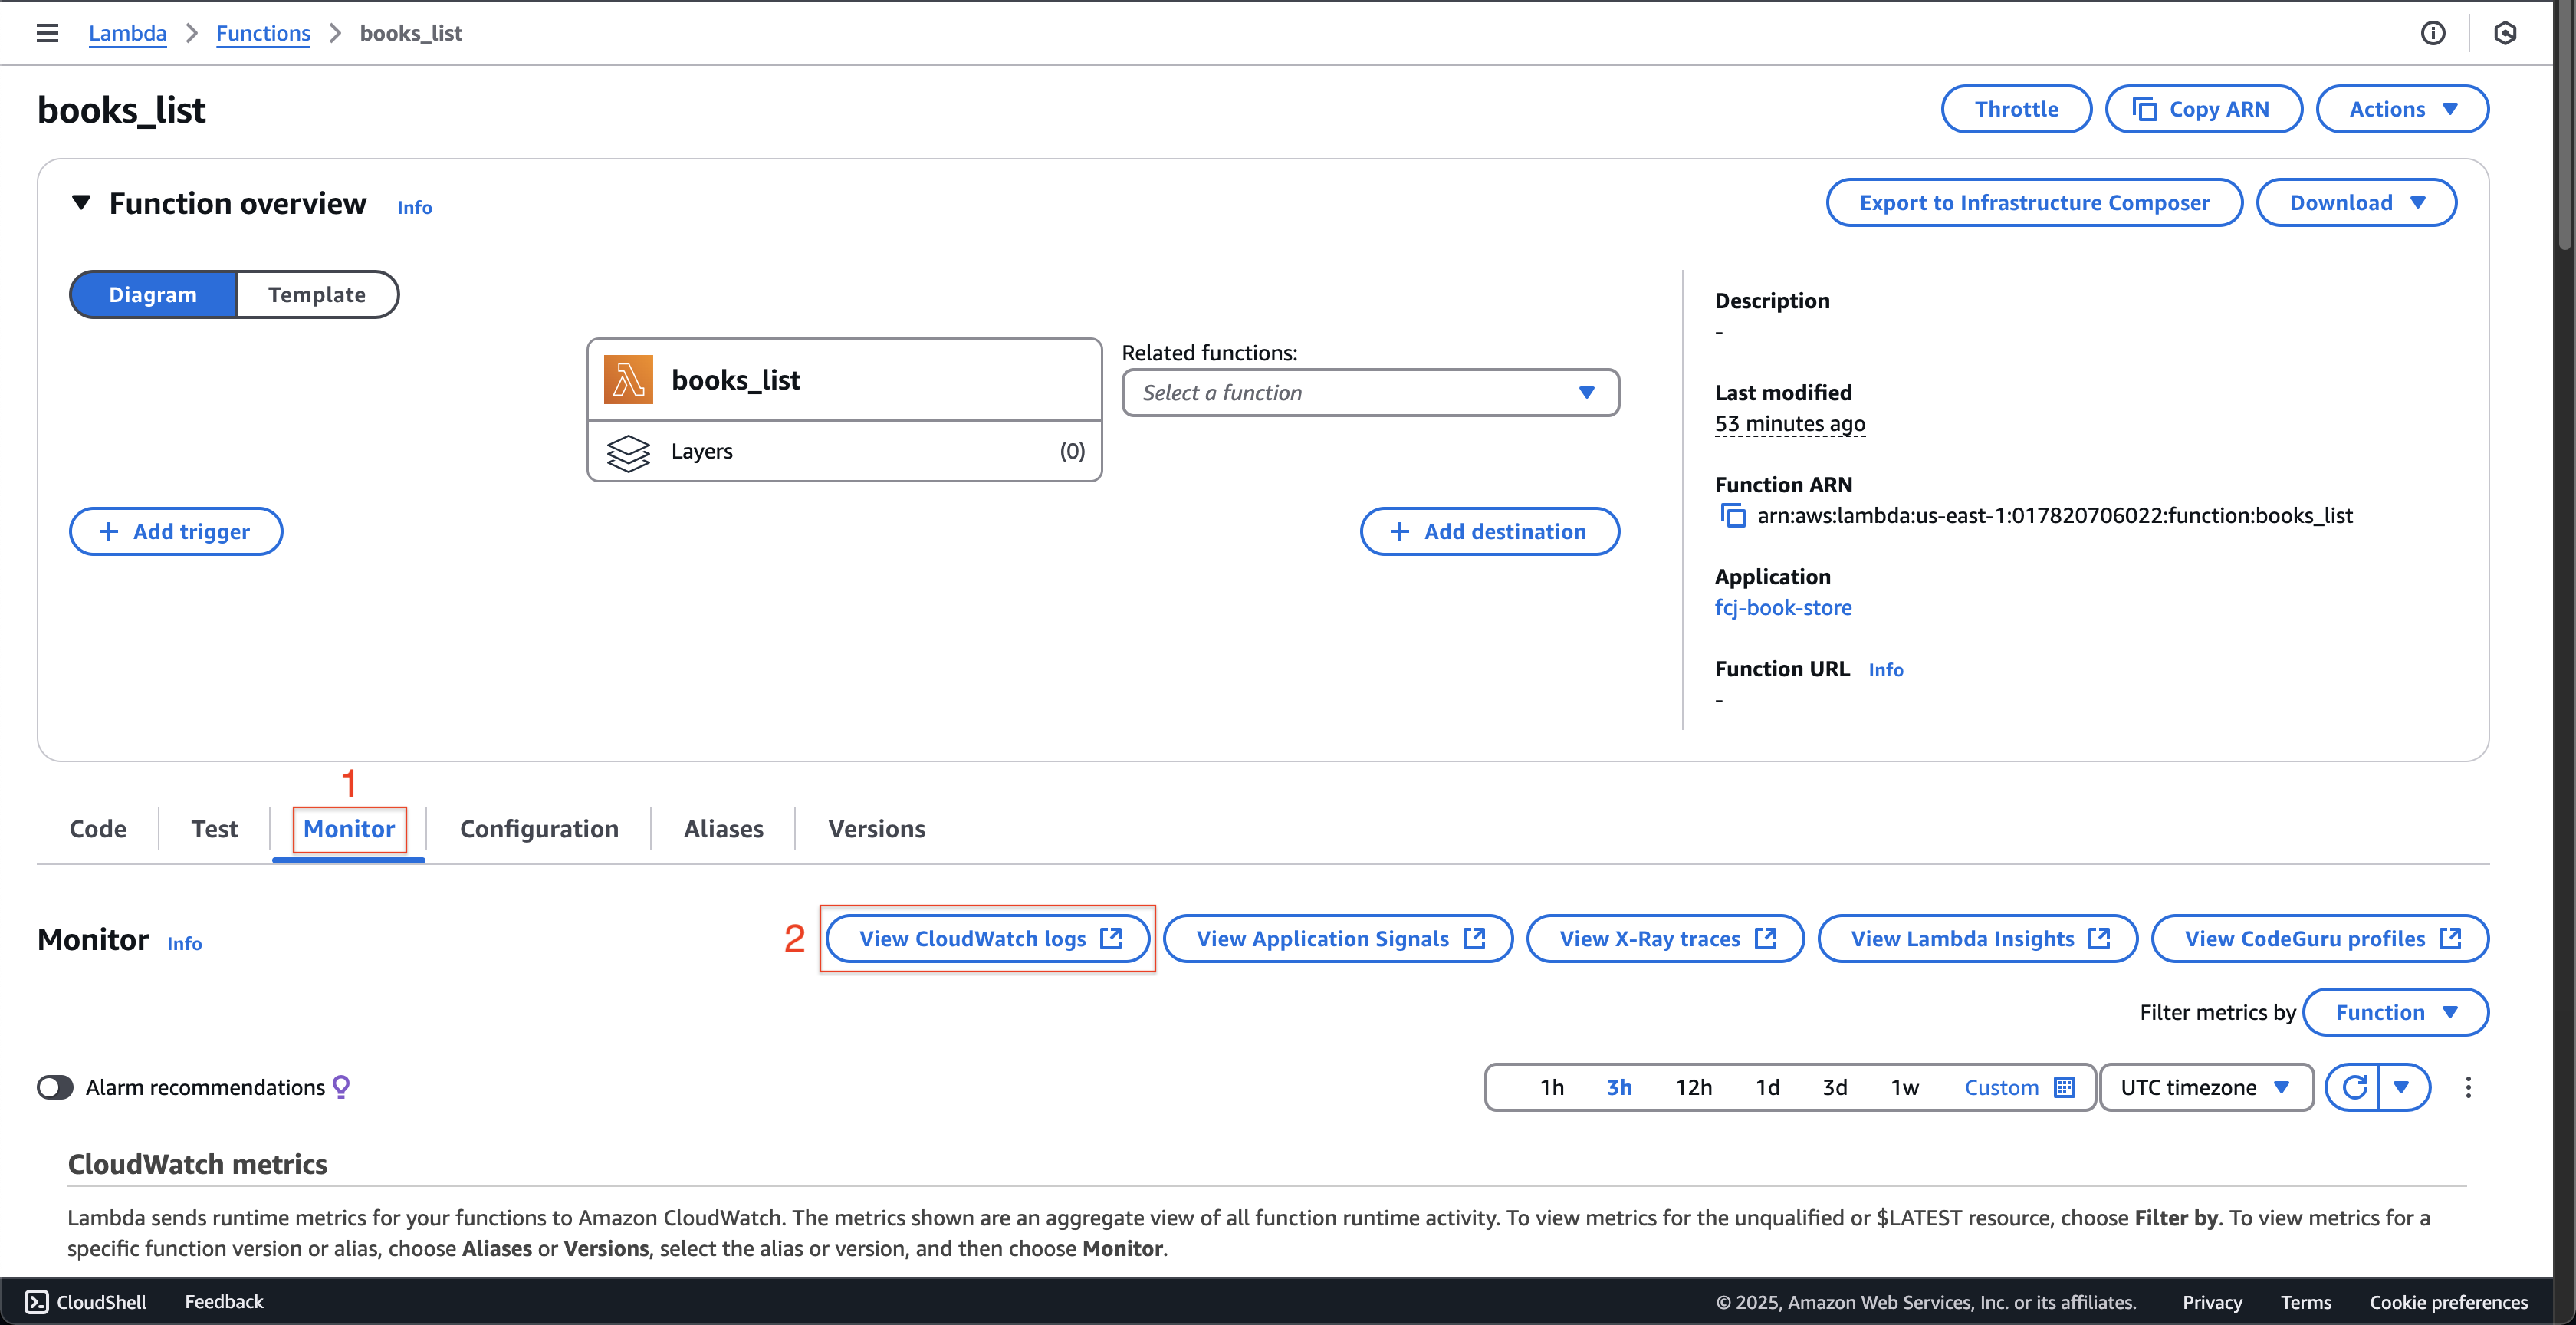Click external link icon on View CloudWatch logs
The width and height of the screenshot is (2576, 1325).
pos(1111,938)
